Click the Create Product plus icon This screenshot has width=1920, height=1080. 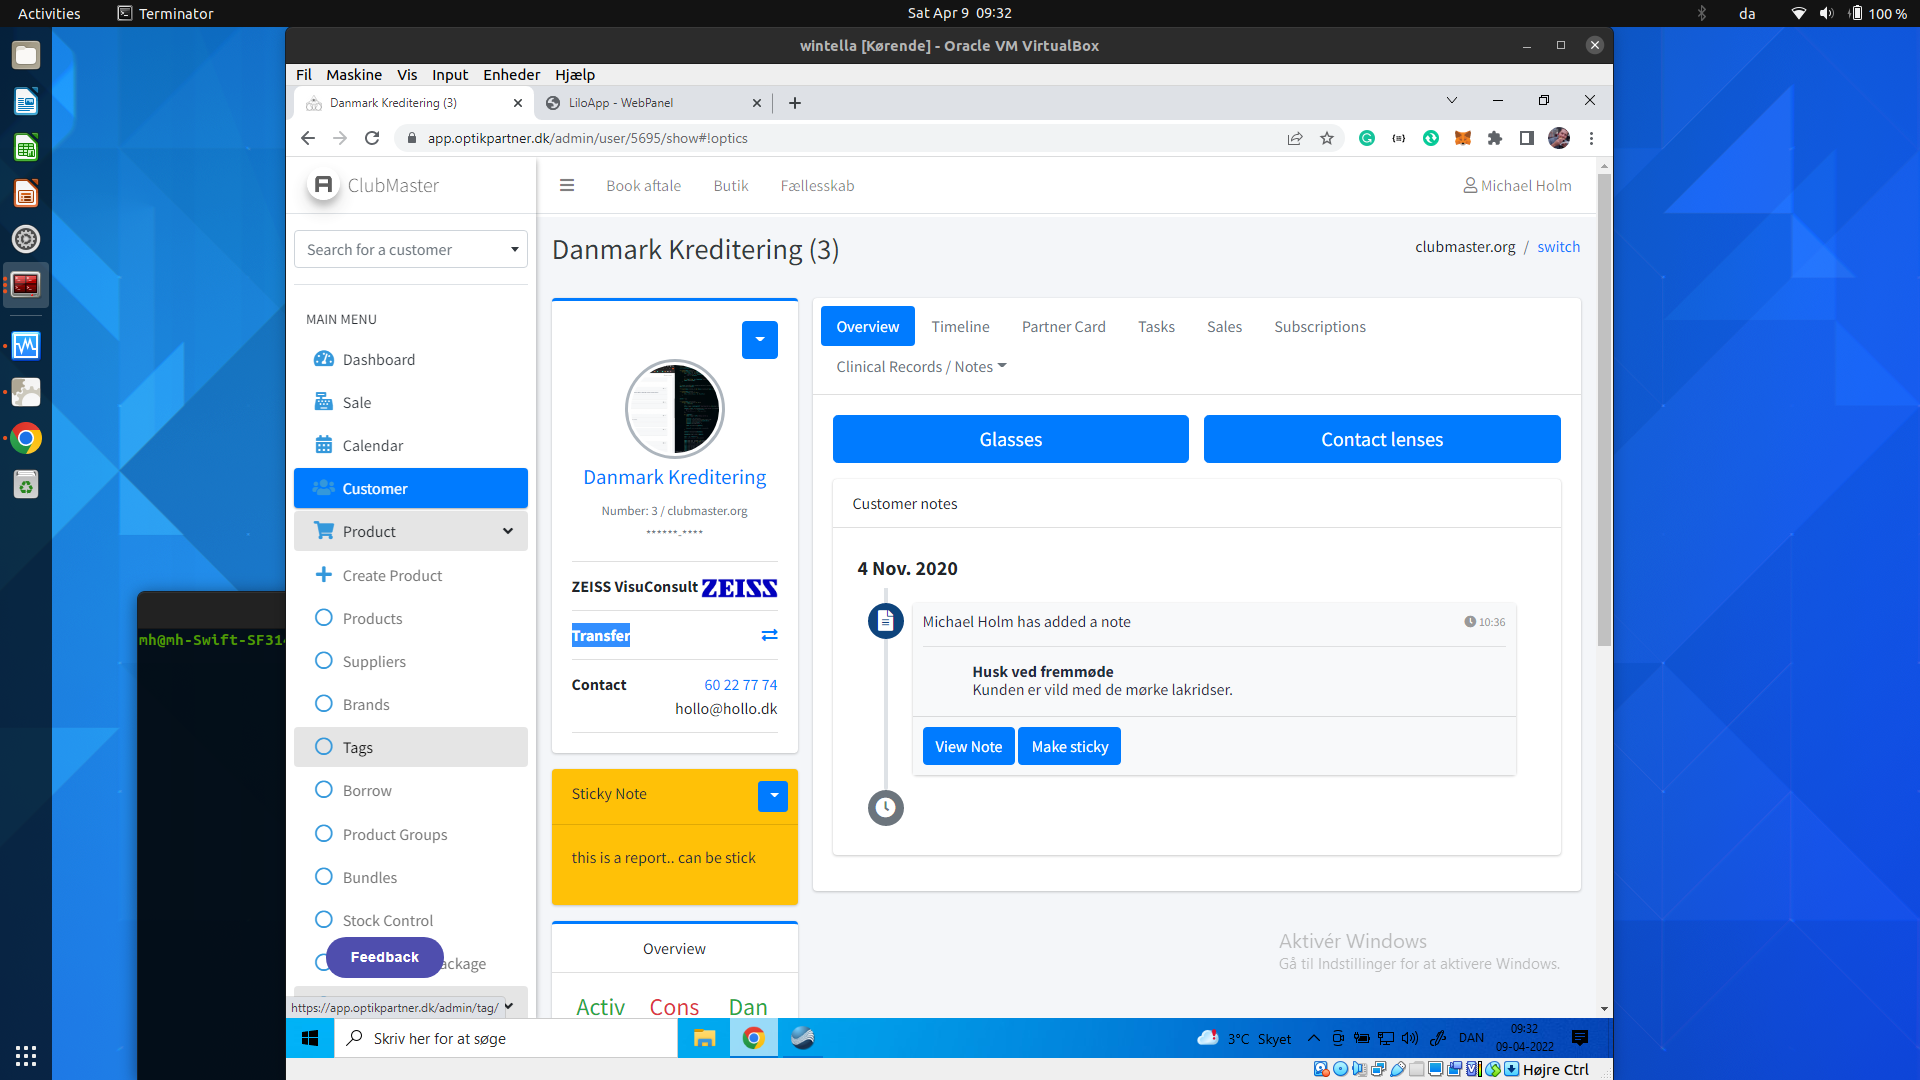coord(324,575)
